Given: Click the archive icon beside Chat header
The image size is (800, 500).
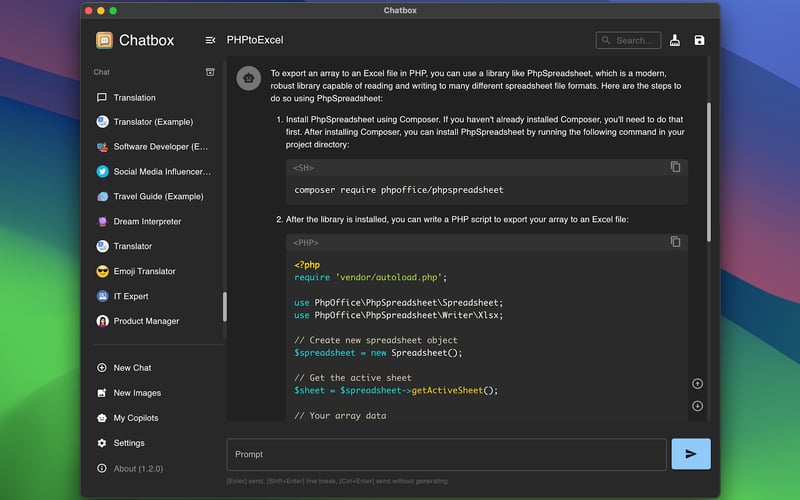Looking at the screenshot, I should click(210, 72).
